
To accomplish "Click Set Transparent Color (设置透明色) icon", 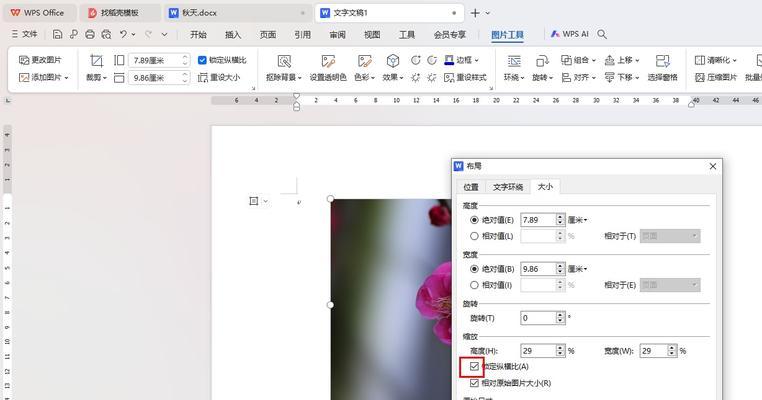I will pyautogui.click(x=328, y=61).
